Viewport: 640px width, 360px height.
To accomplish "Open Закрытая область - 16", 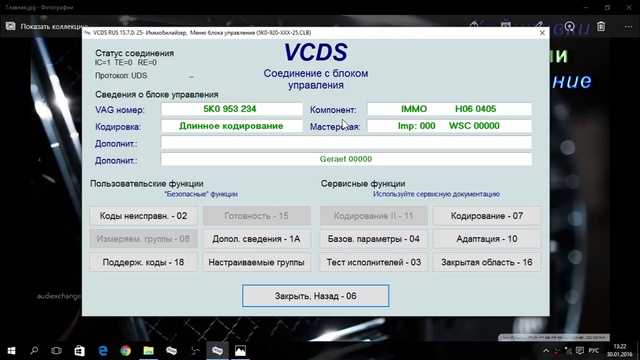I will 487,262.
